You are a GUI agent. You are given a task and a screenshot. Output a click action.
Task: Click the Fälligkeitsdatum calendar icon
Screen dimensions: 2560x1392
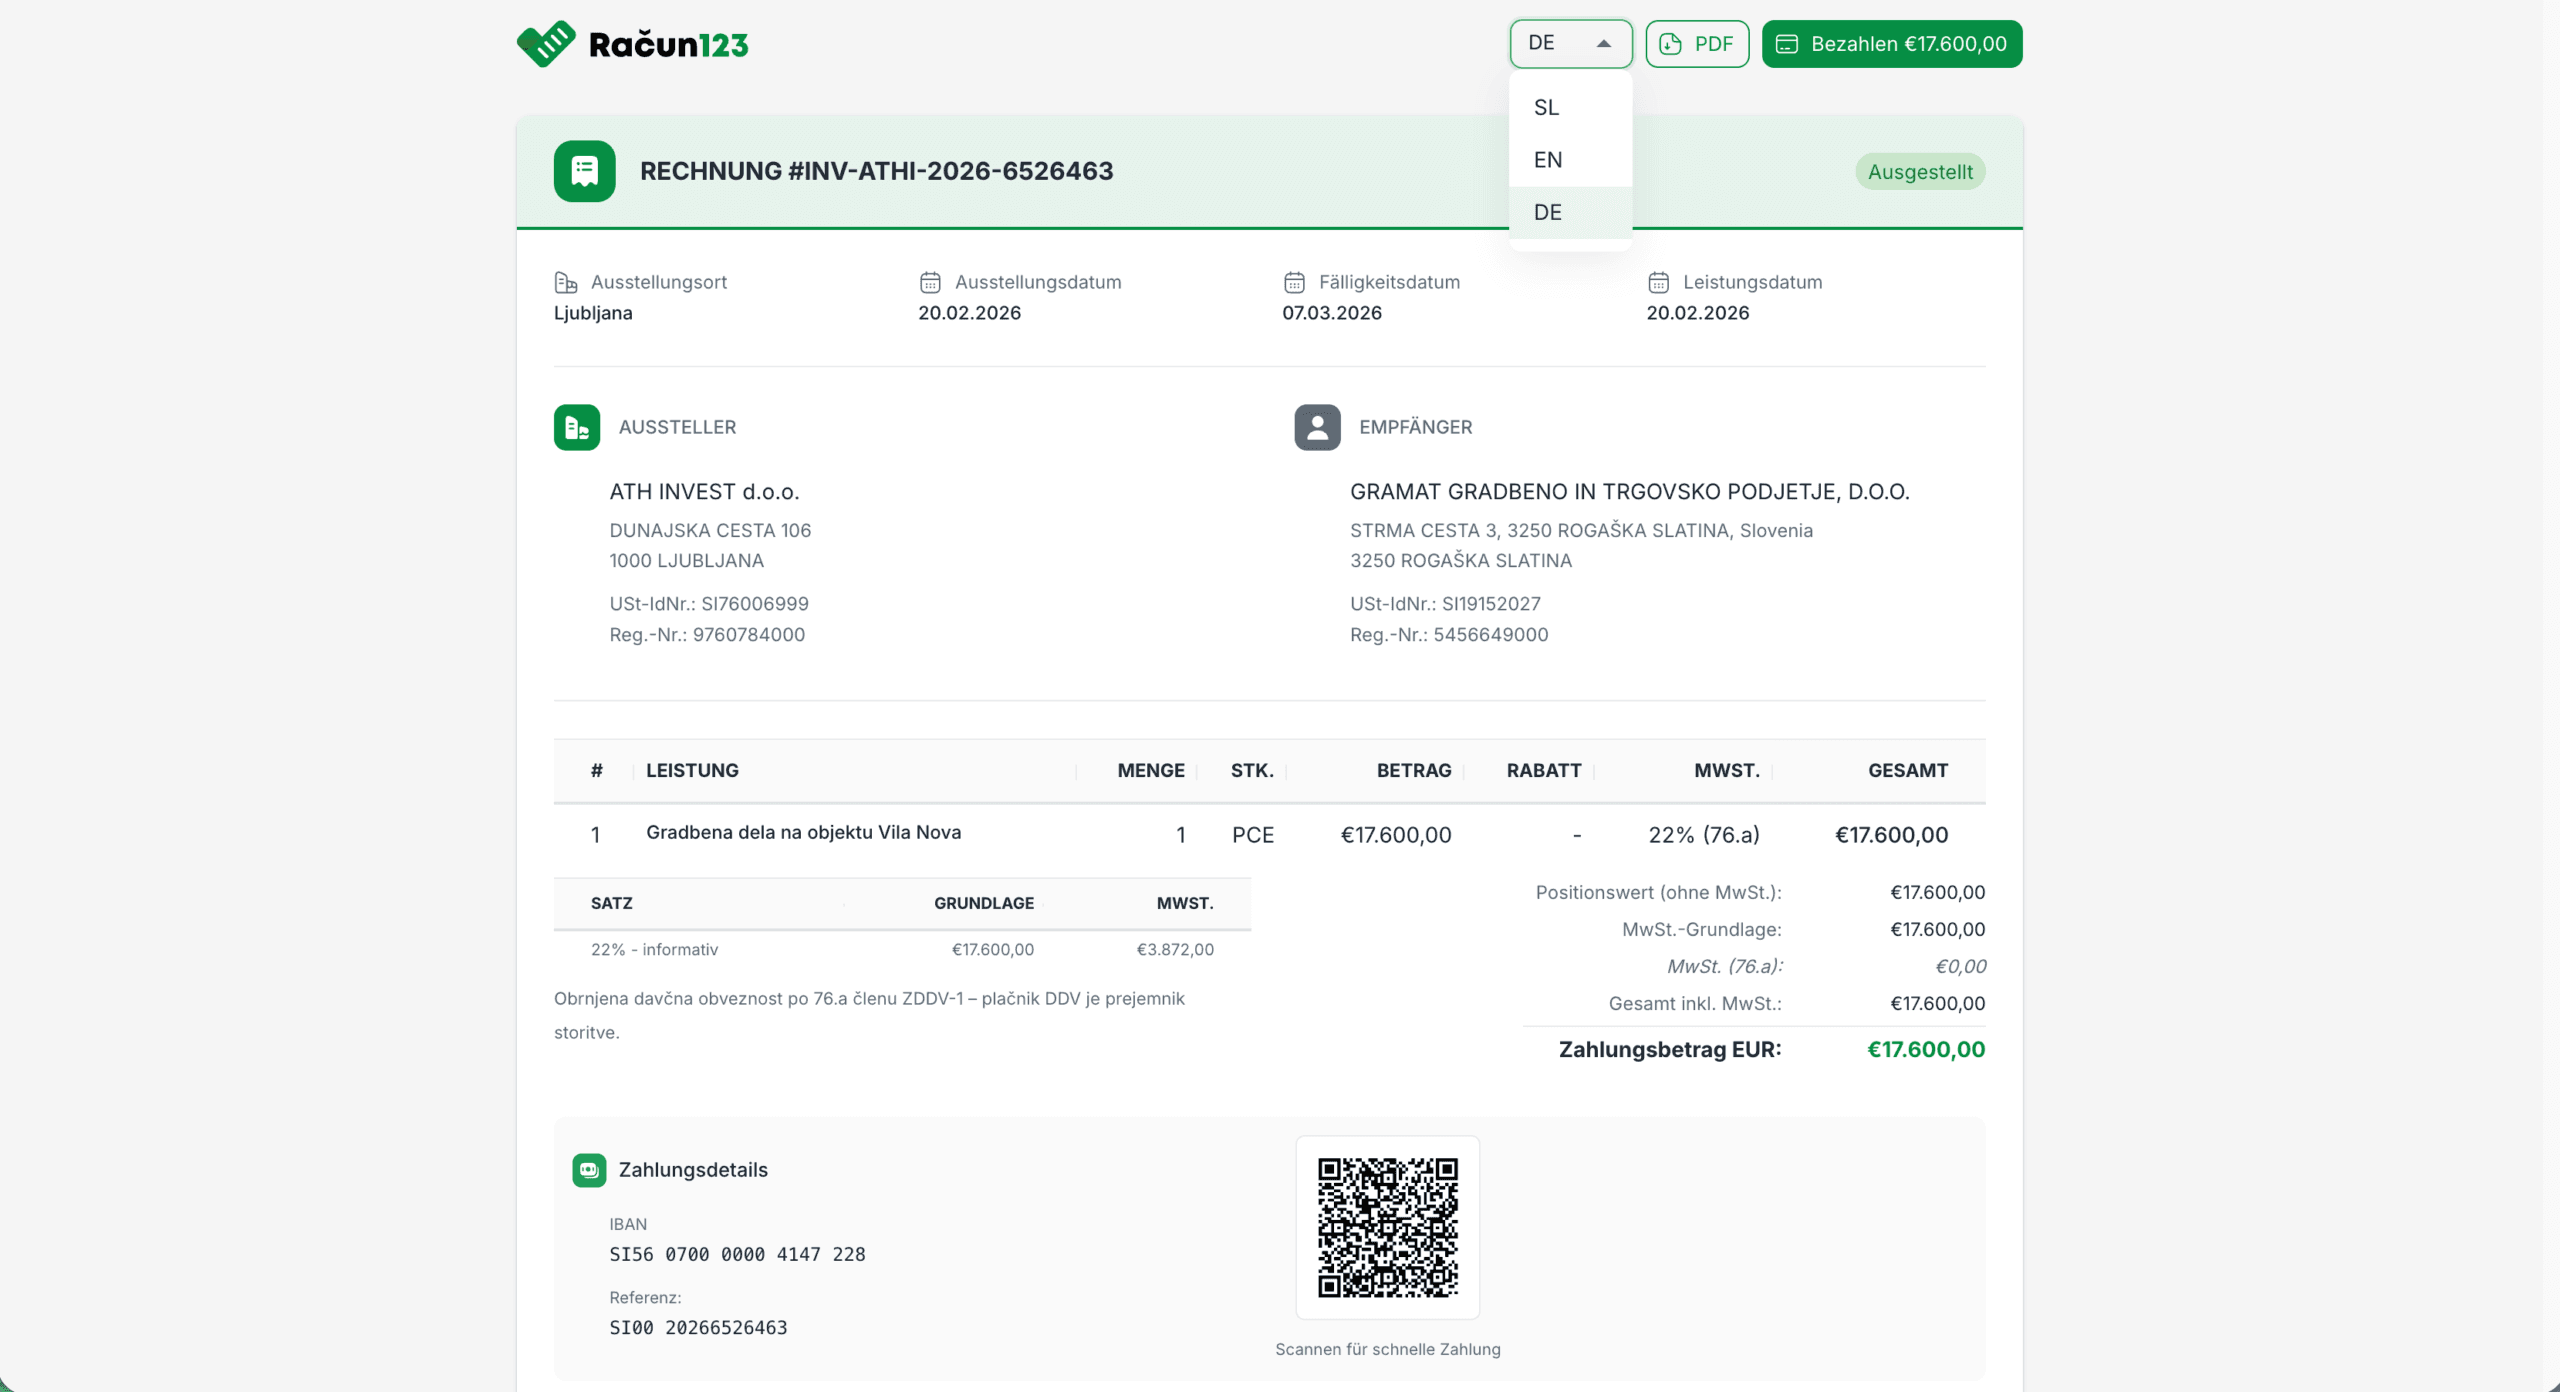click(x=1294, y=282)
